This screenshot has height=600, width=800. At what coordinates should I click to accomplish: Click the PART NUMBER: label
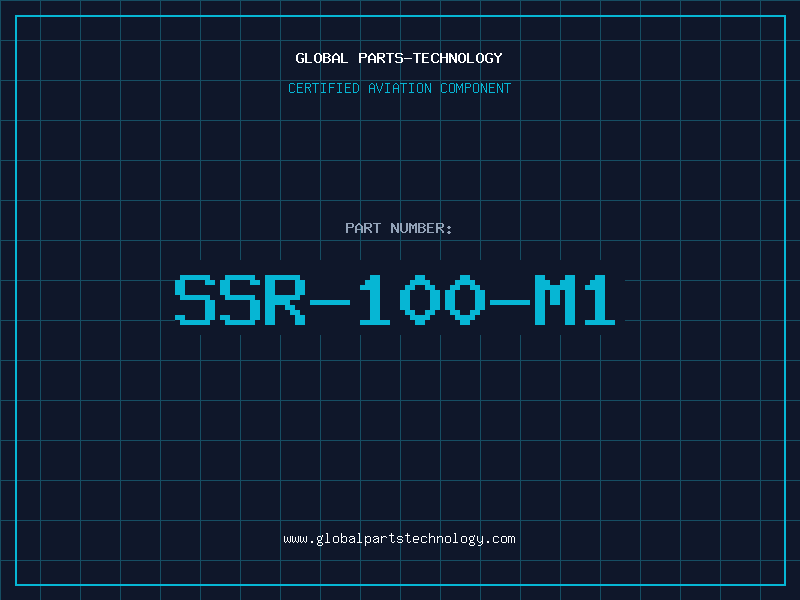point(399,228)
